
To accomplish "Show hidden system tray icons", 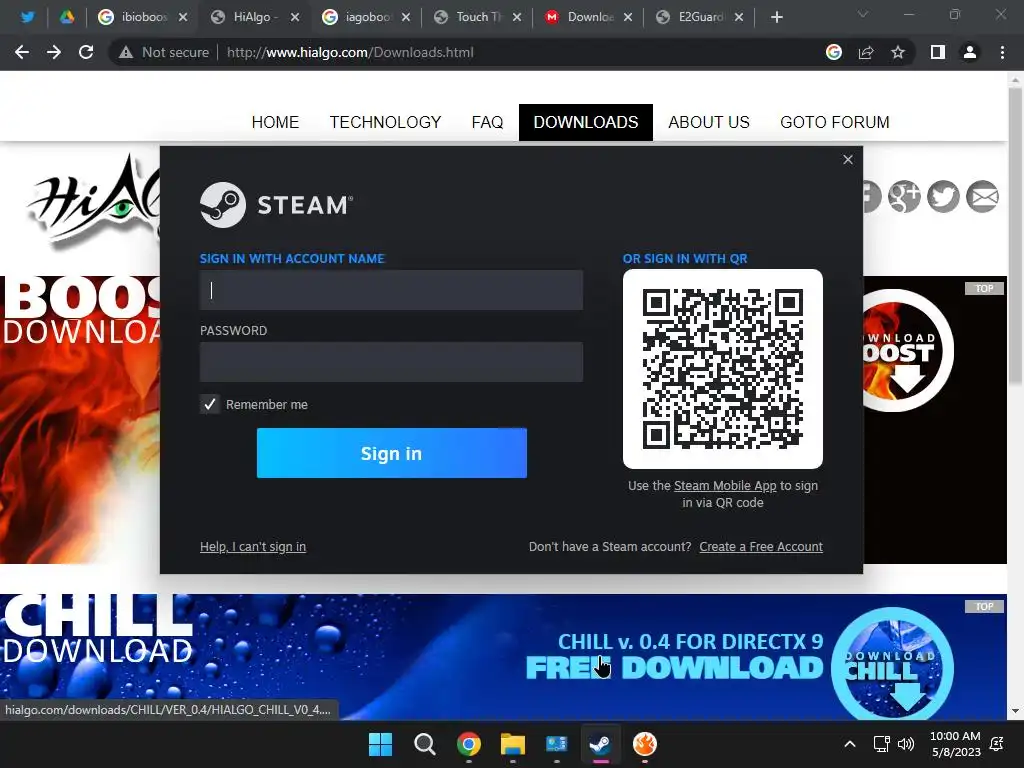I will pos(850,744).
